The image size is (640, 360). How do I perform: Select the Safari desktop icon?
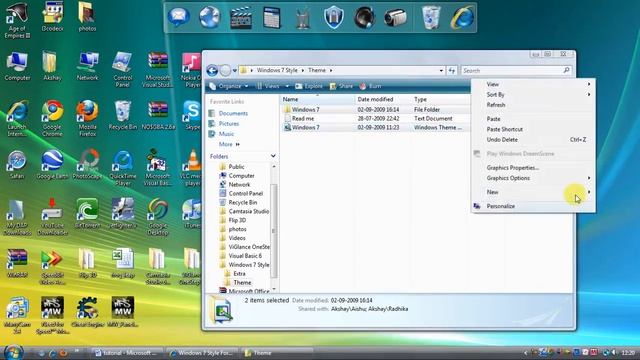click(x=17, y=165)
